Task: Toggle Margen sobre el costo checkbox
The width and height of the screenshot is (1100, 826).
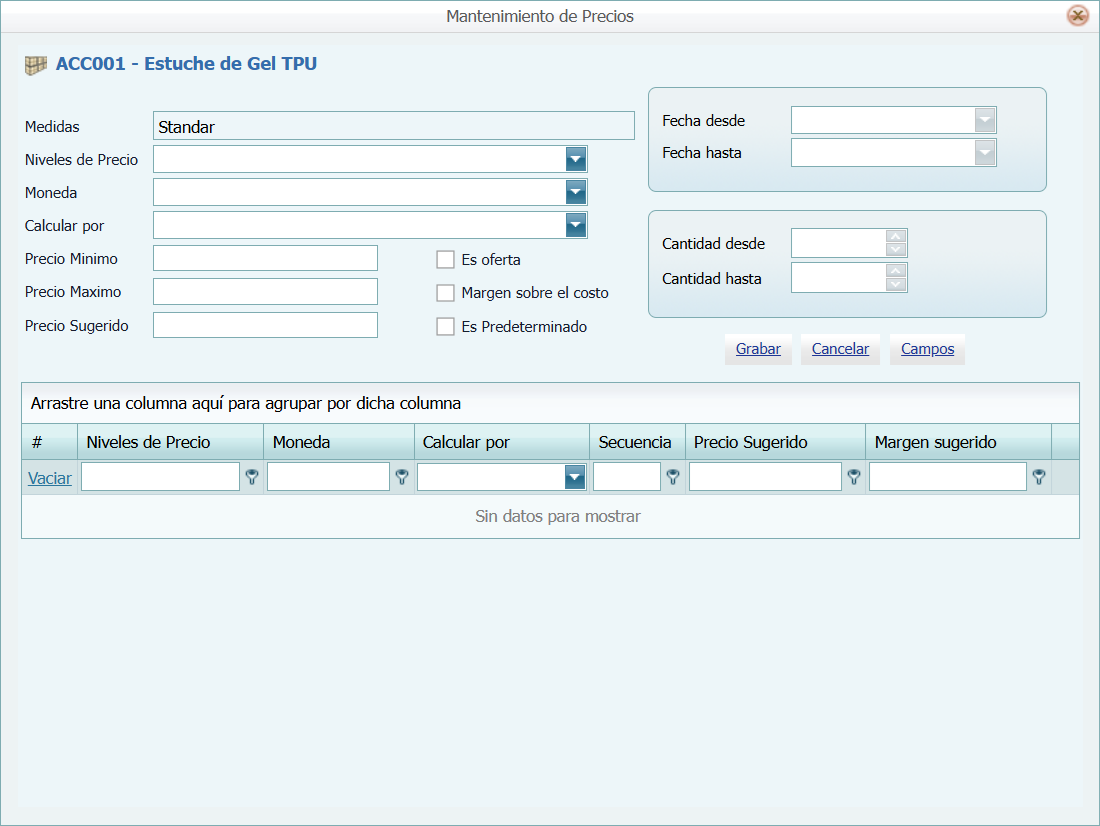Action: (x=446, y=293)
